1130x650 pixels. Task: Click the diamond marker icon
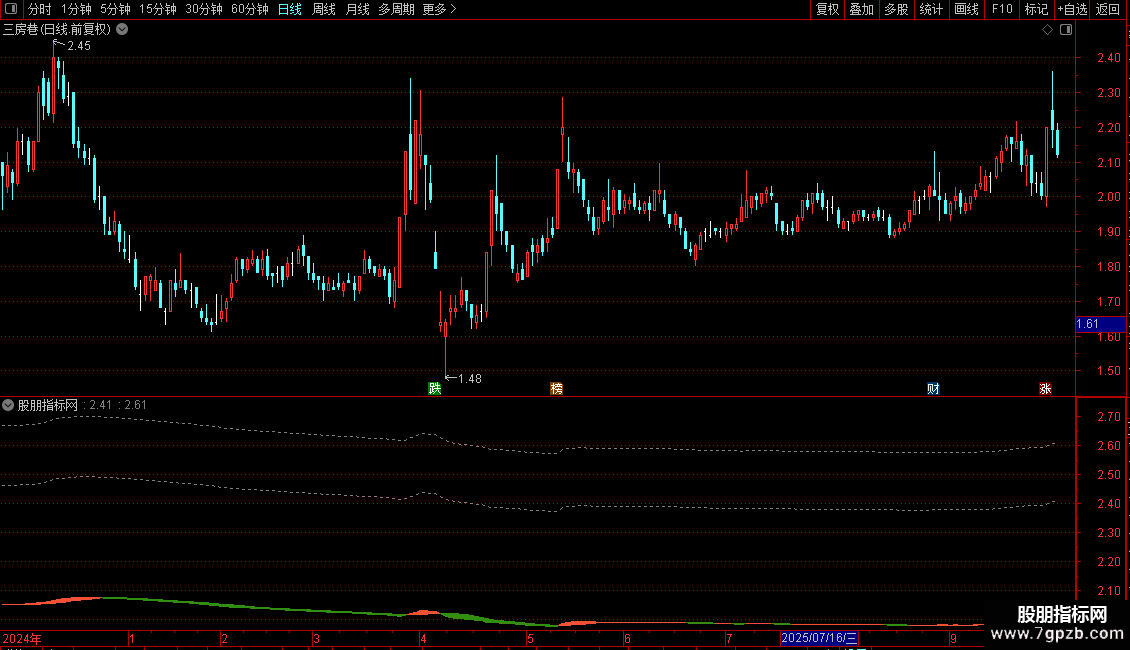[x=1048, y=30]
